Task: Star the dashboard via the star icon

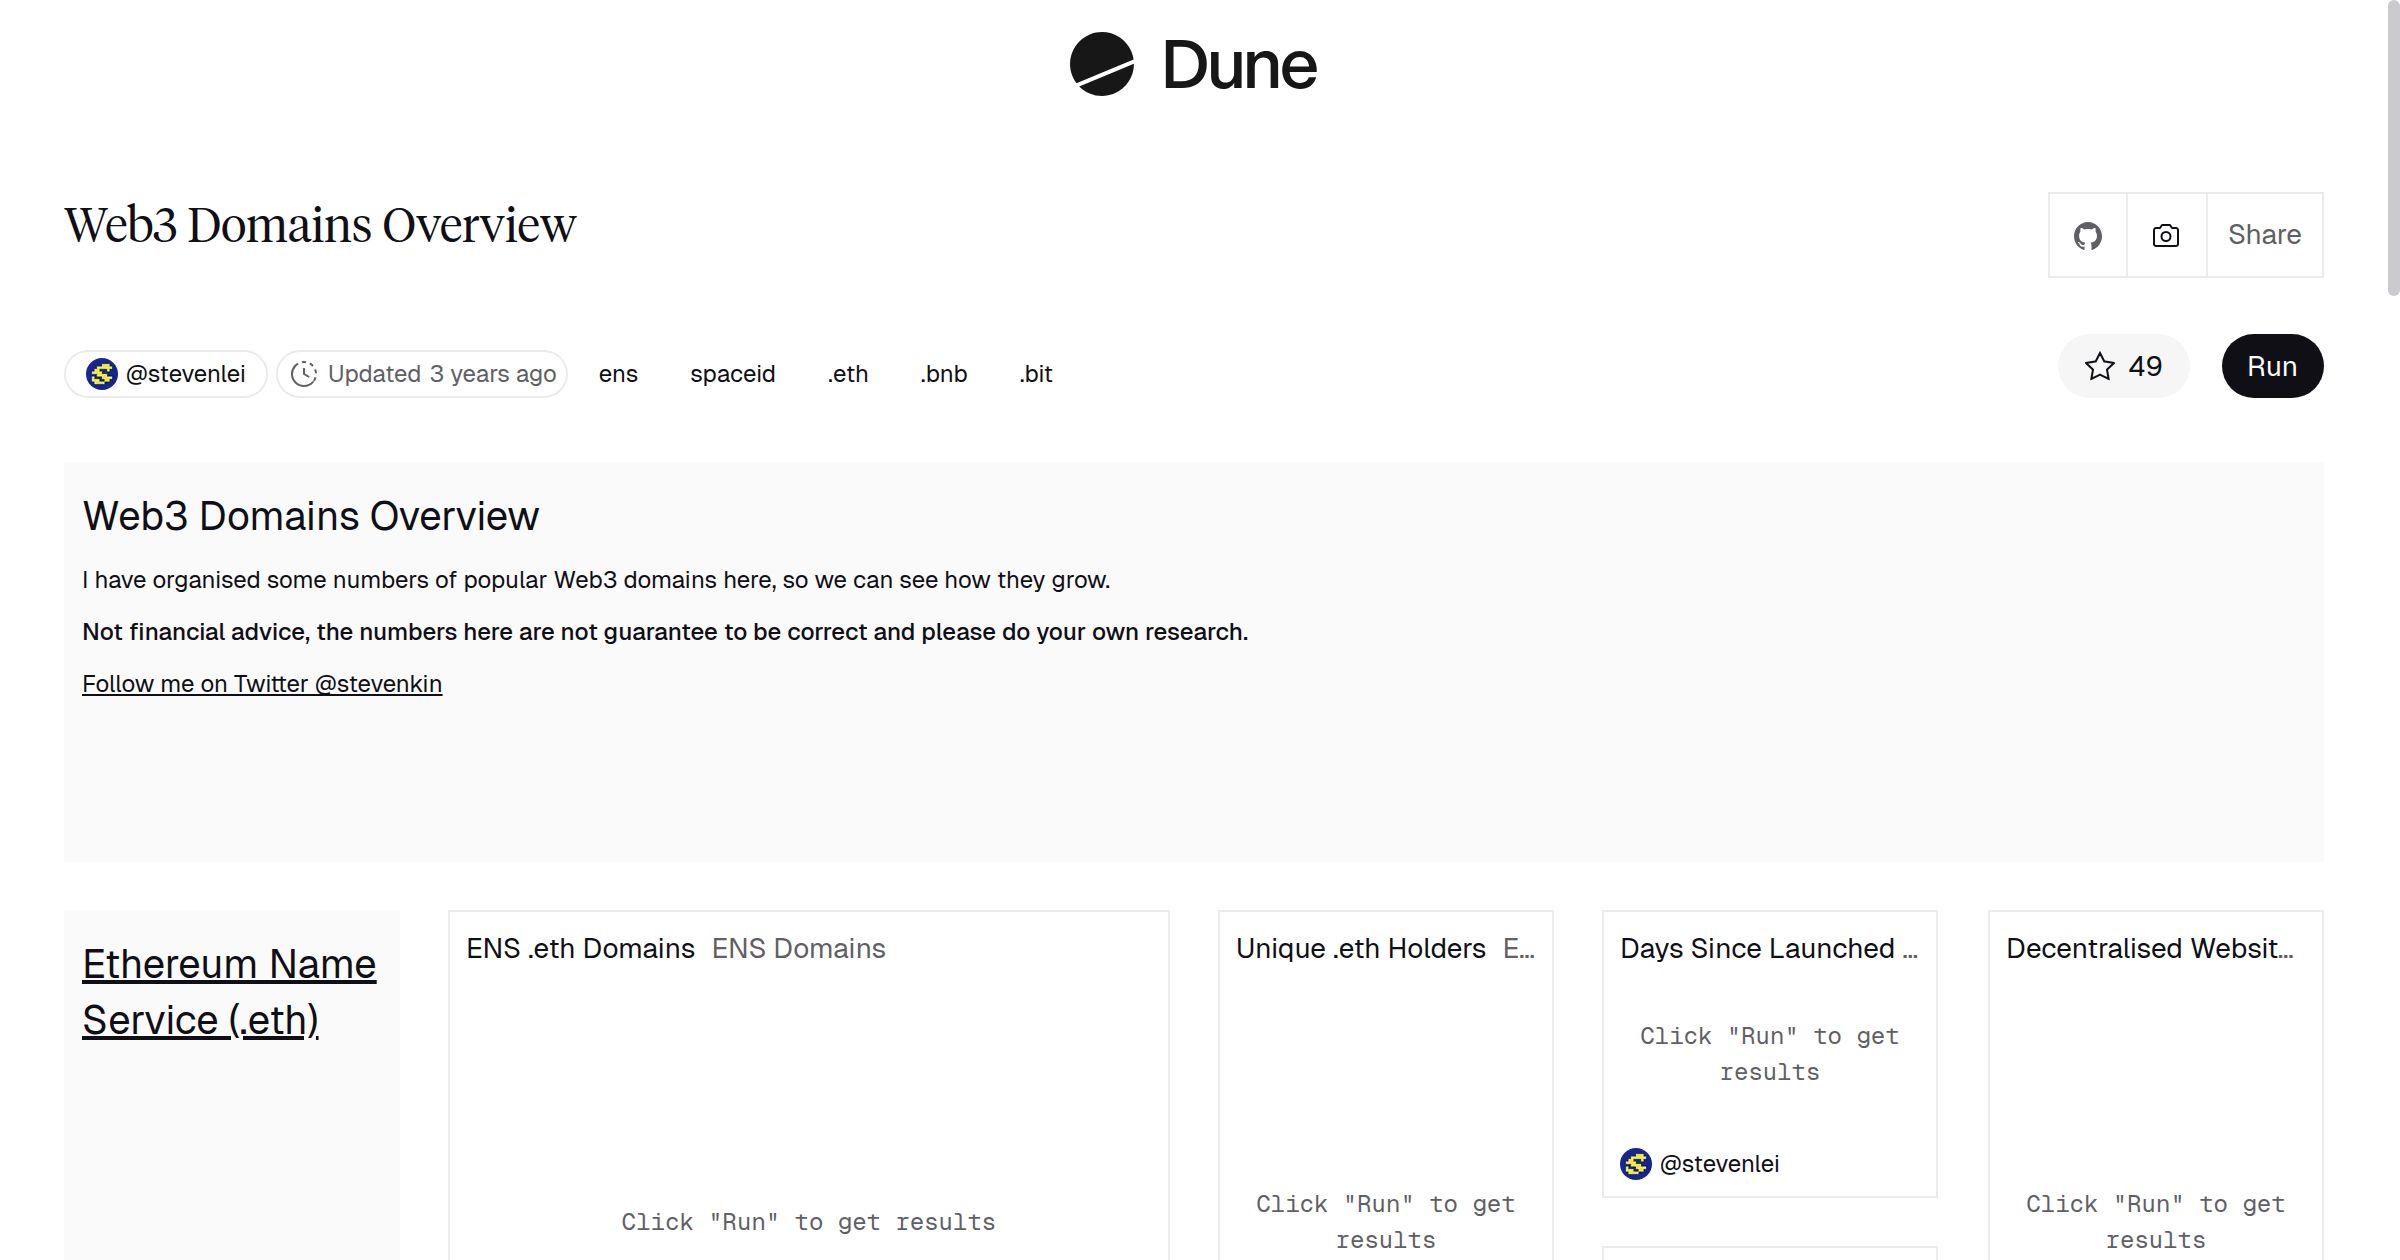Action: (x=2101, y=366)
